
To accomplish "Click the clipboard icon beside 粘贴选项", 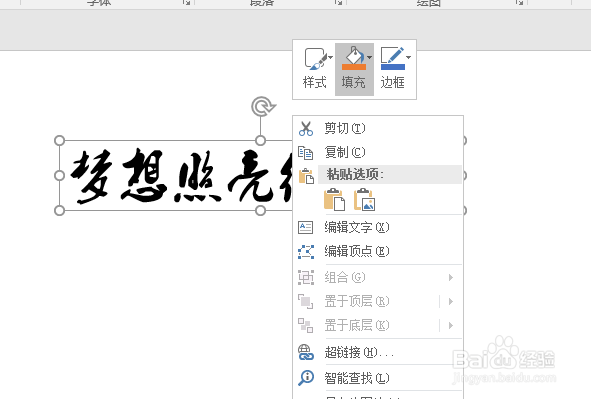I will pos(306,176).
